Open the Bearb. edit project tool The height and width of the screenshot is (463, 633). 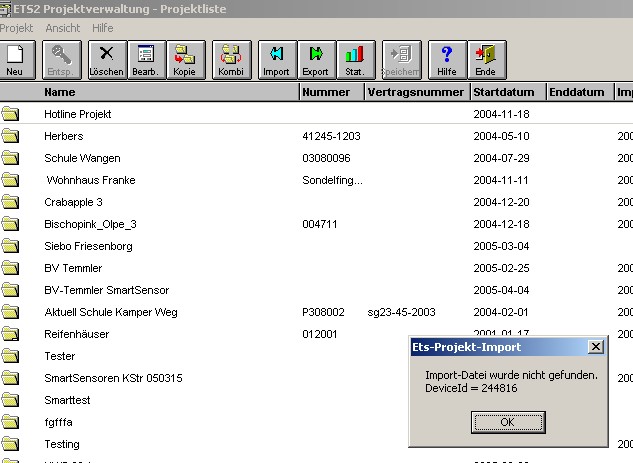(146, 59)
